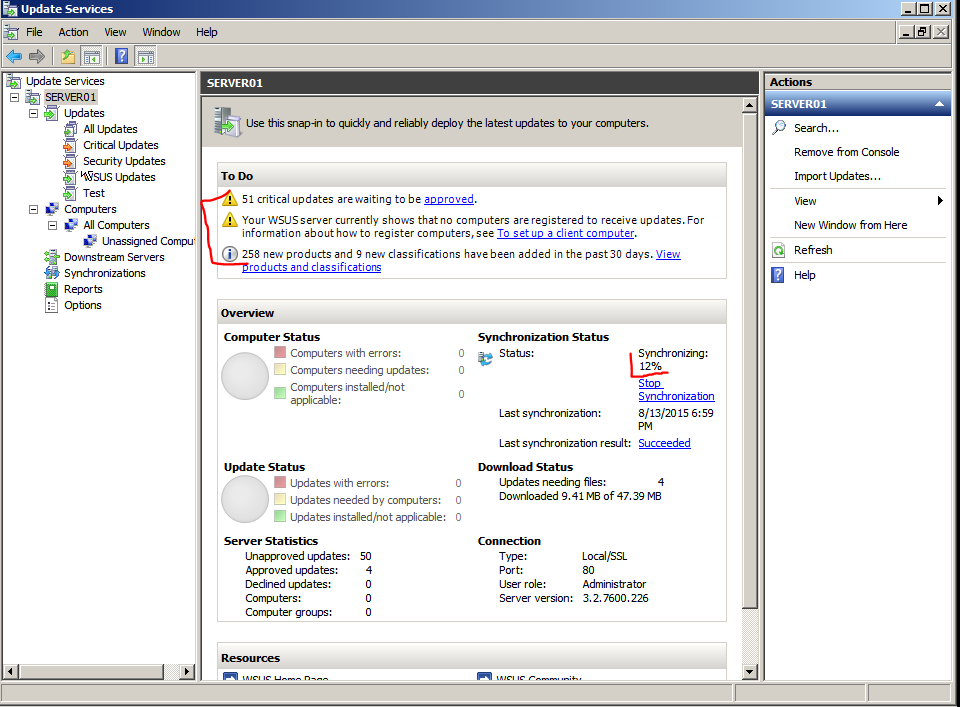Click the Synchronizations icon in tree
The image size is (960, 707).
tap(52, 273)
